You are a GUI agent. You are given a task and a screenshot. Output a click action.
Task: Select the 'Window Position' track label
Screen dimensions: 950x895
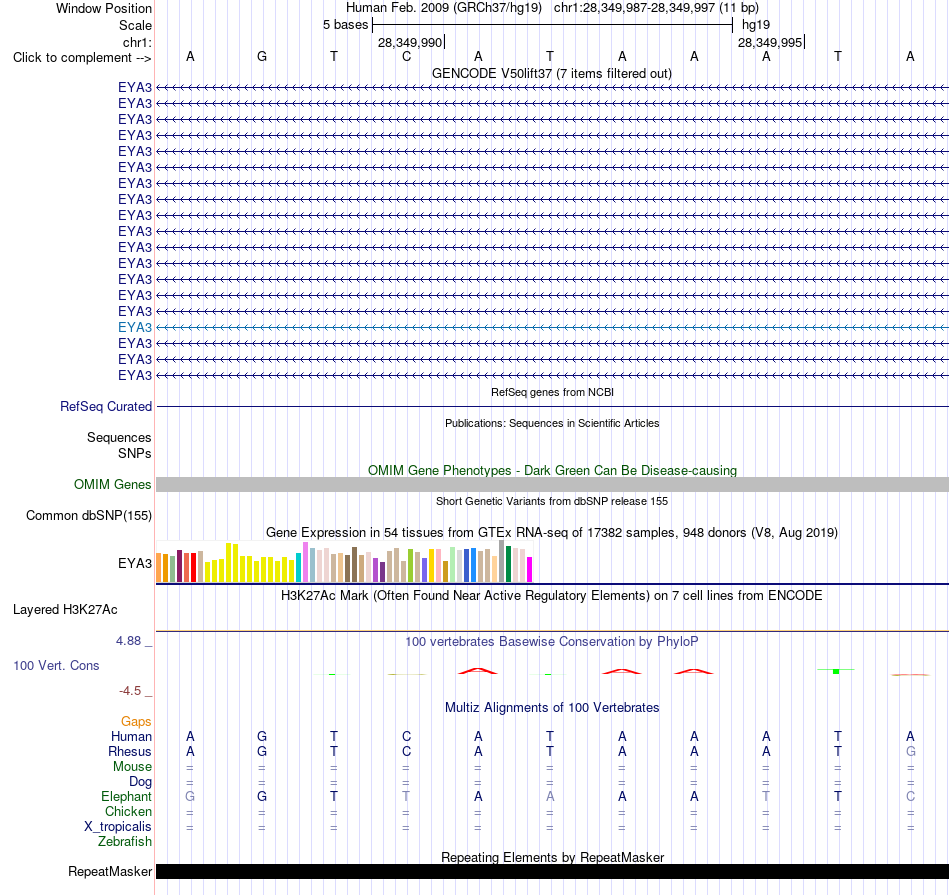coord(104,8)
